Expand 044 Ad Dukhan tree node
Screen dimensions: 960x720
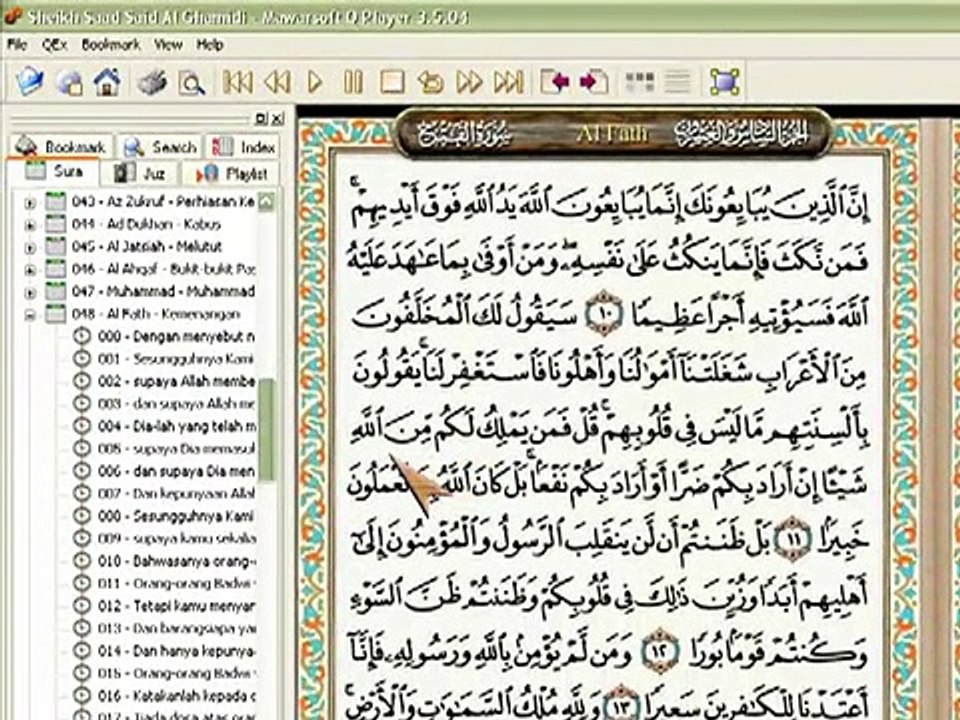[x=30, y=225]
